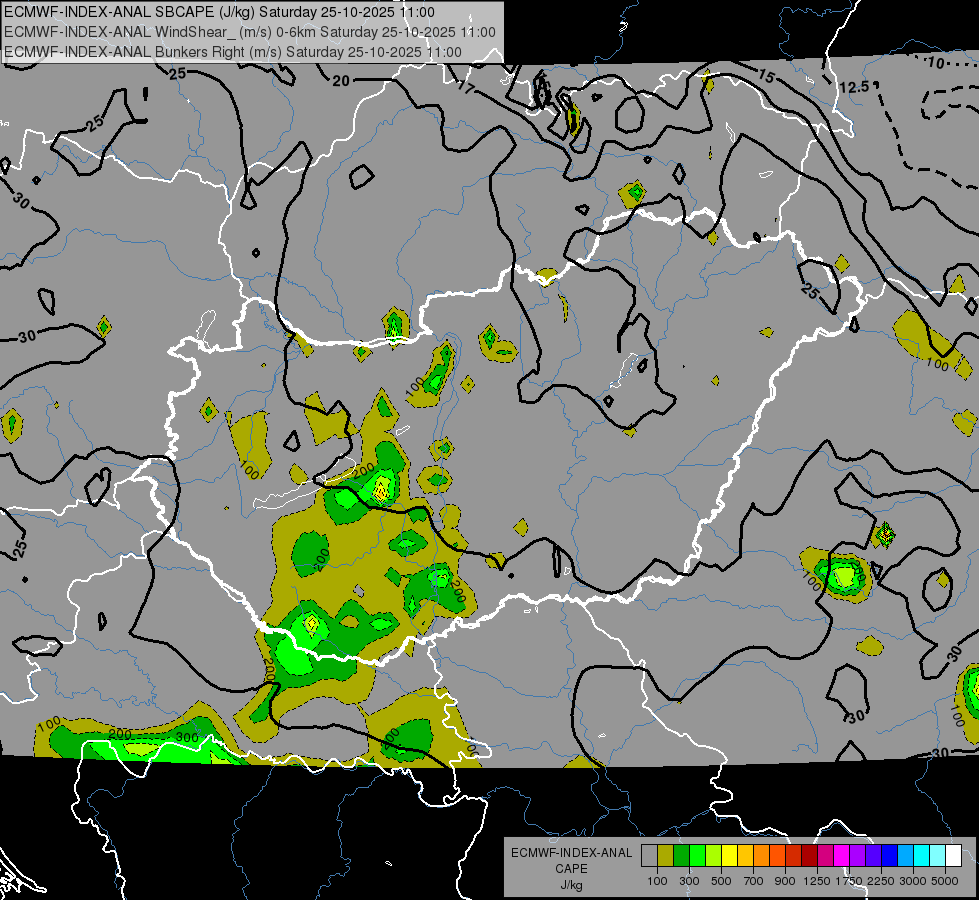Click the 3000 tick label in legend
Viewport: 979px width, 900px height.
tap(913, 881)
